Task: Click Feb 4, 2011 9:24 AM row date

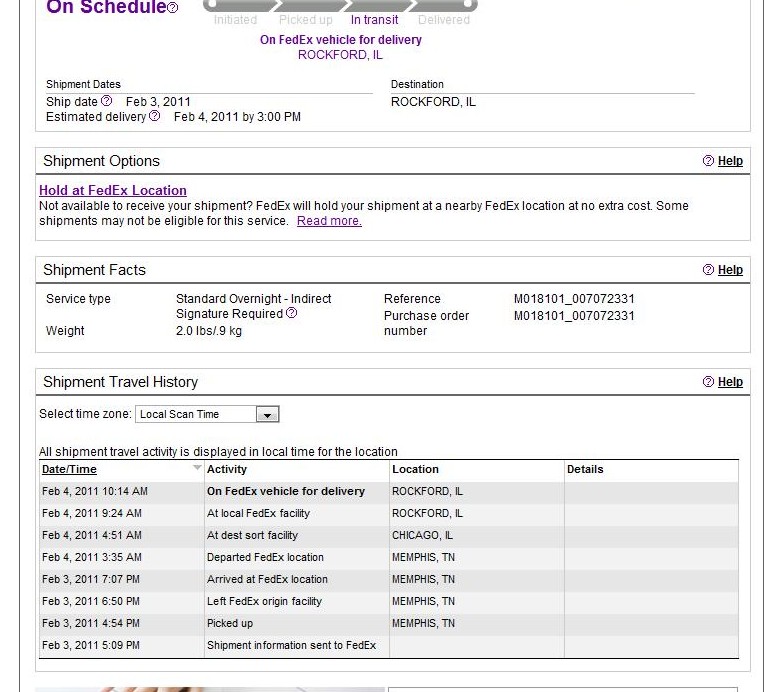Action: pos(92,513)
